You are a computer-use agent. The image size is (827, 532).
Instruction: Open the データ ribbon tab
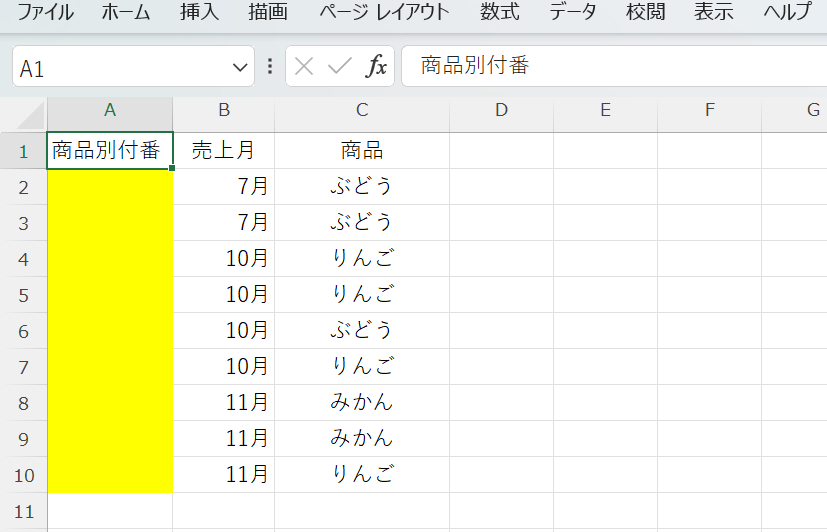point(573,13)
